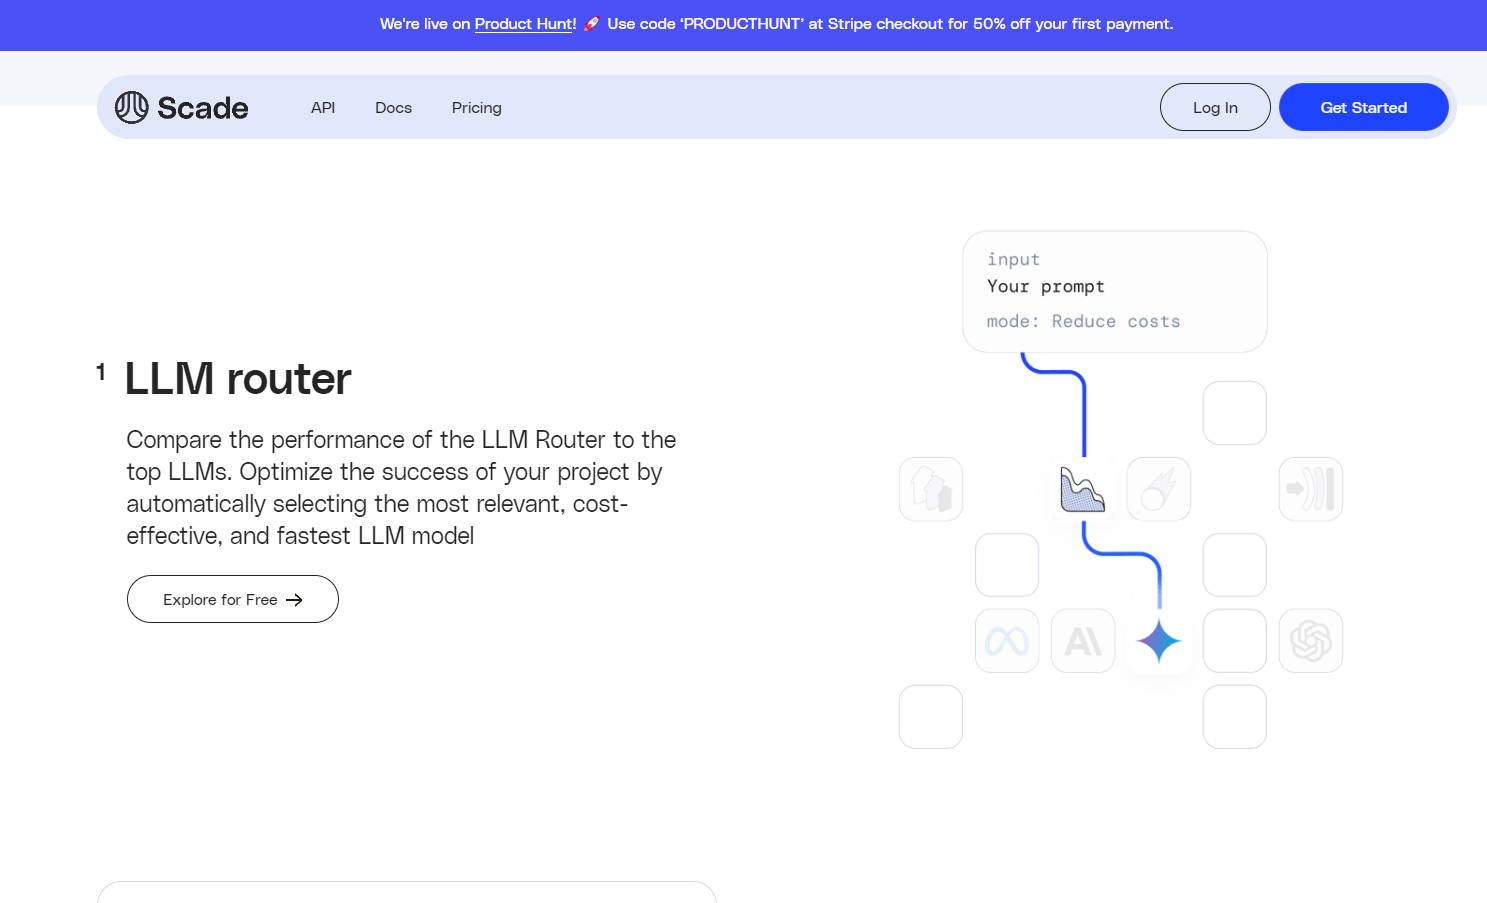
Task: Click the arrow-into-layers icon tile
Action: (x=1310, y=489)
